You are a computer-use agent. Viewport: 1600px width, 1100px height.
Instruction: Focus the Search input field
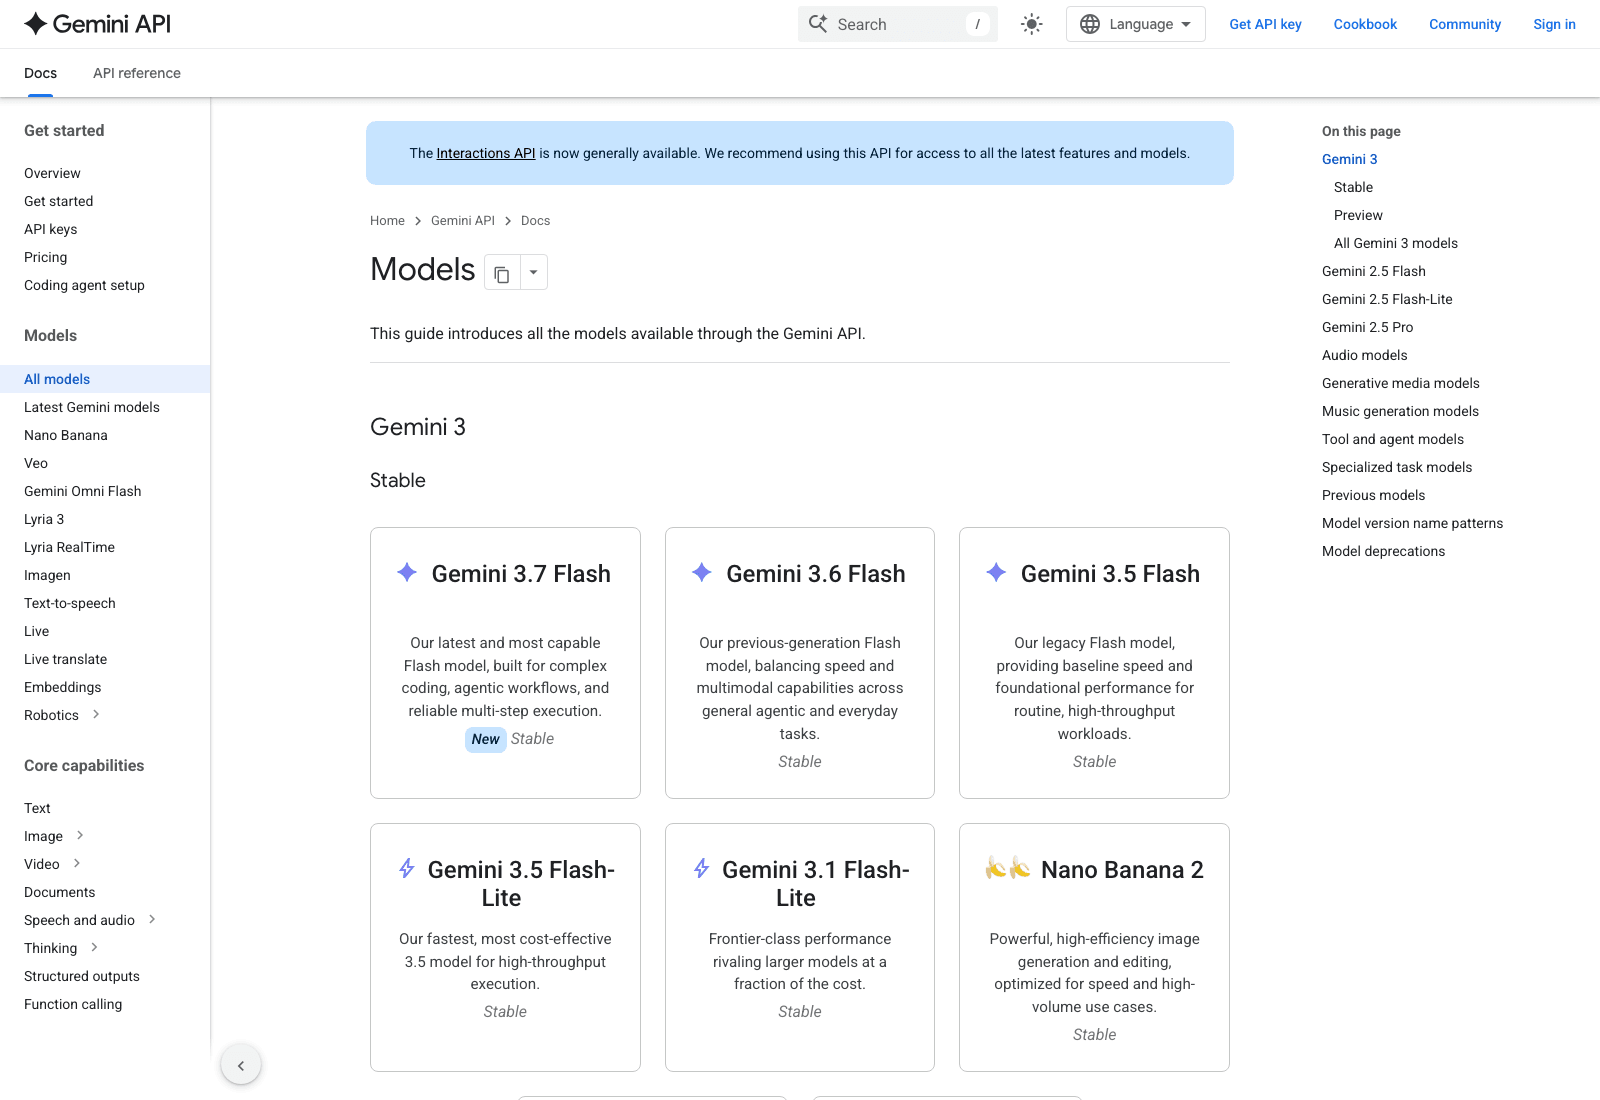point(898,24)
